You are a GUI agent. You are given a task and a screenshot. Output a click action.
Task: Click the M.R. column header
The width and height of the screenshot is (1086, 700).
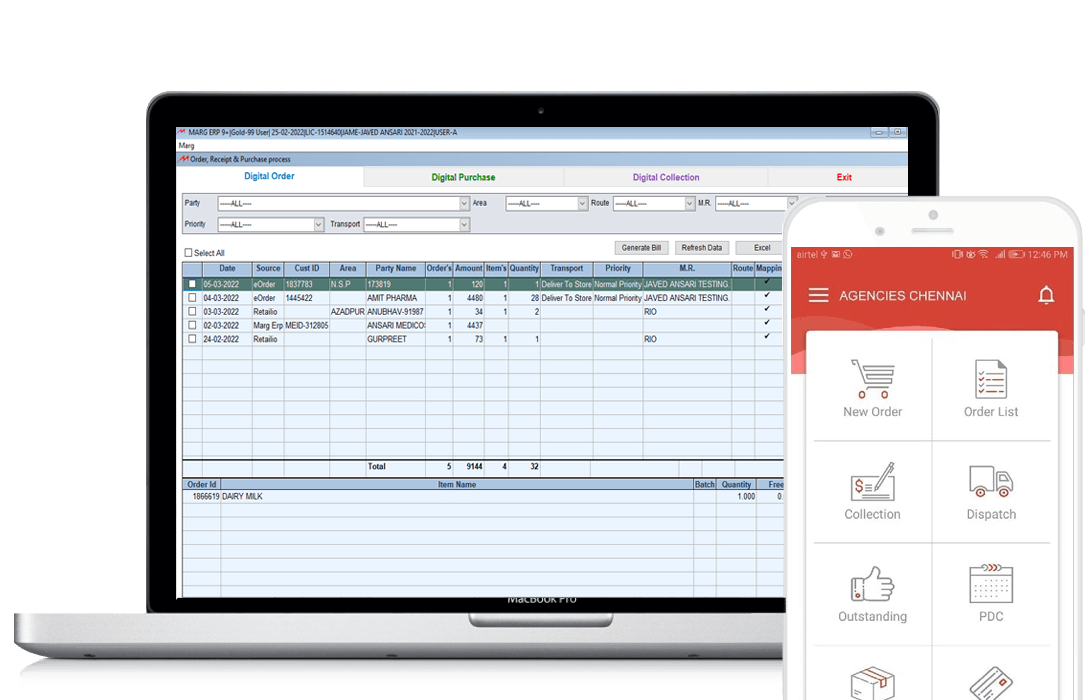click(687, 269)
